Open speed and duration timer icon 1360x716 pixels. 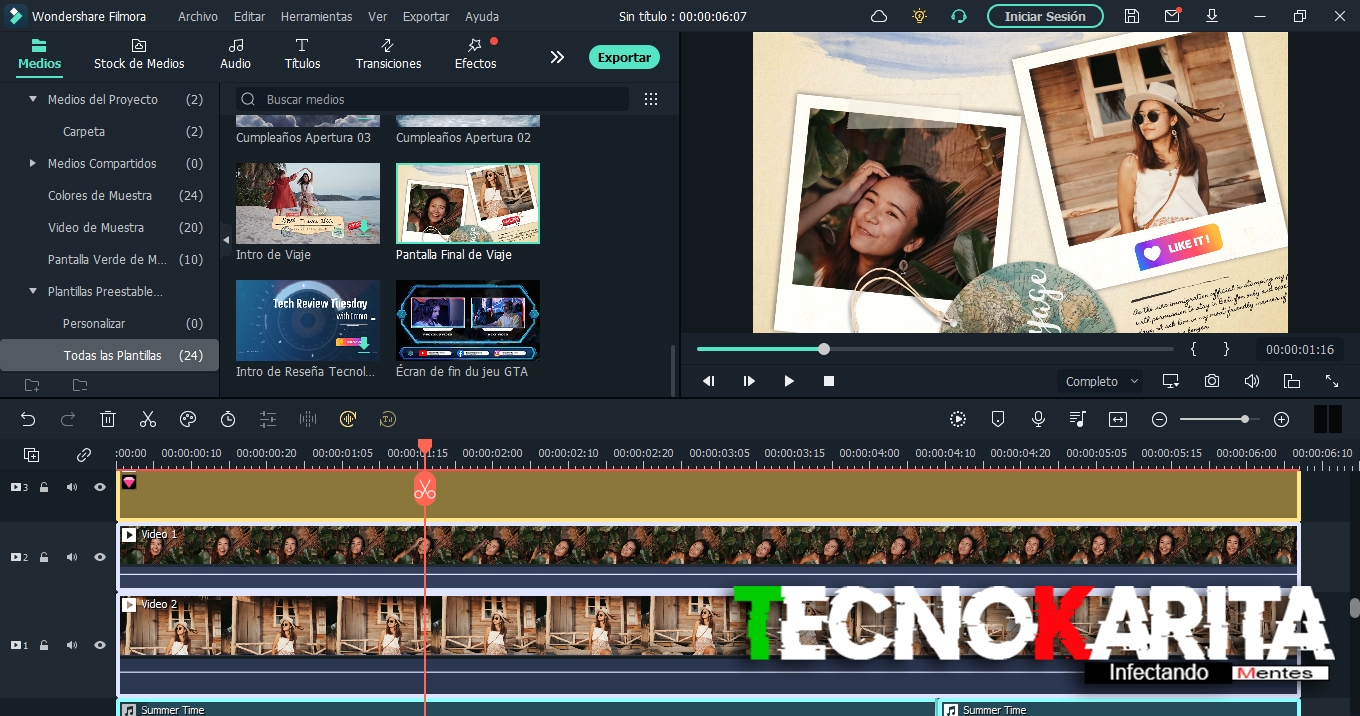(228, 419)
